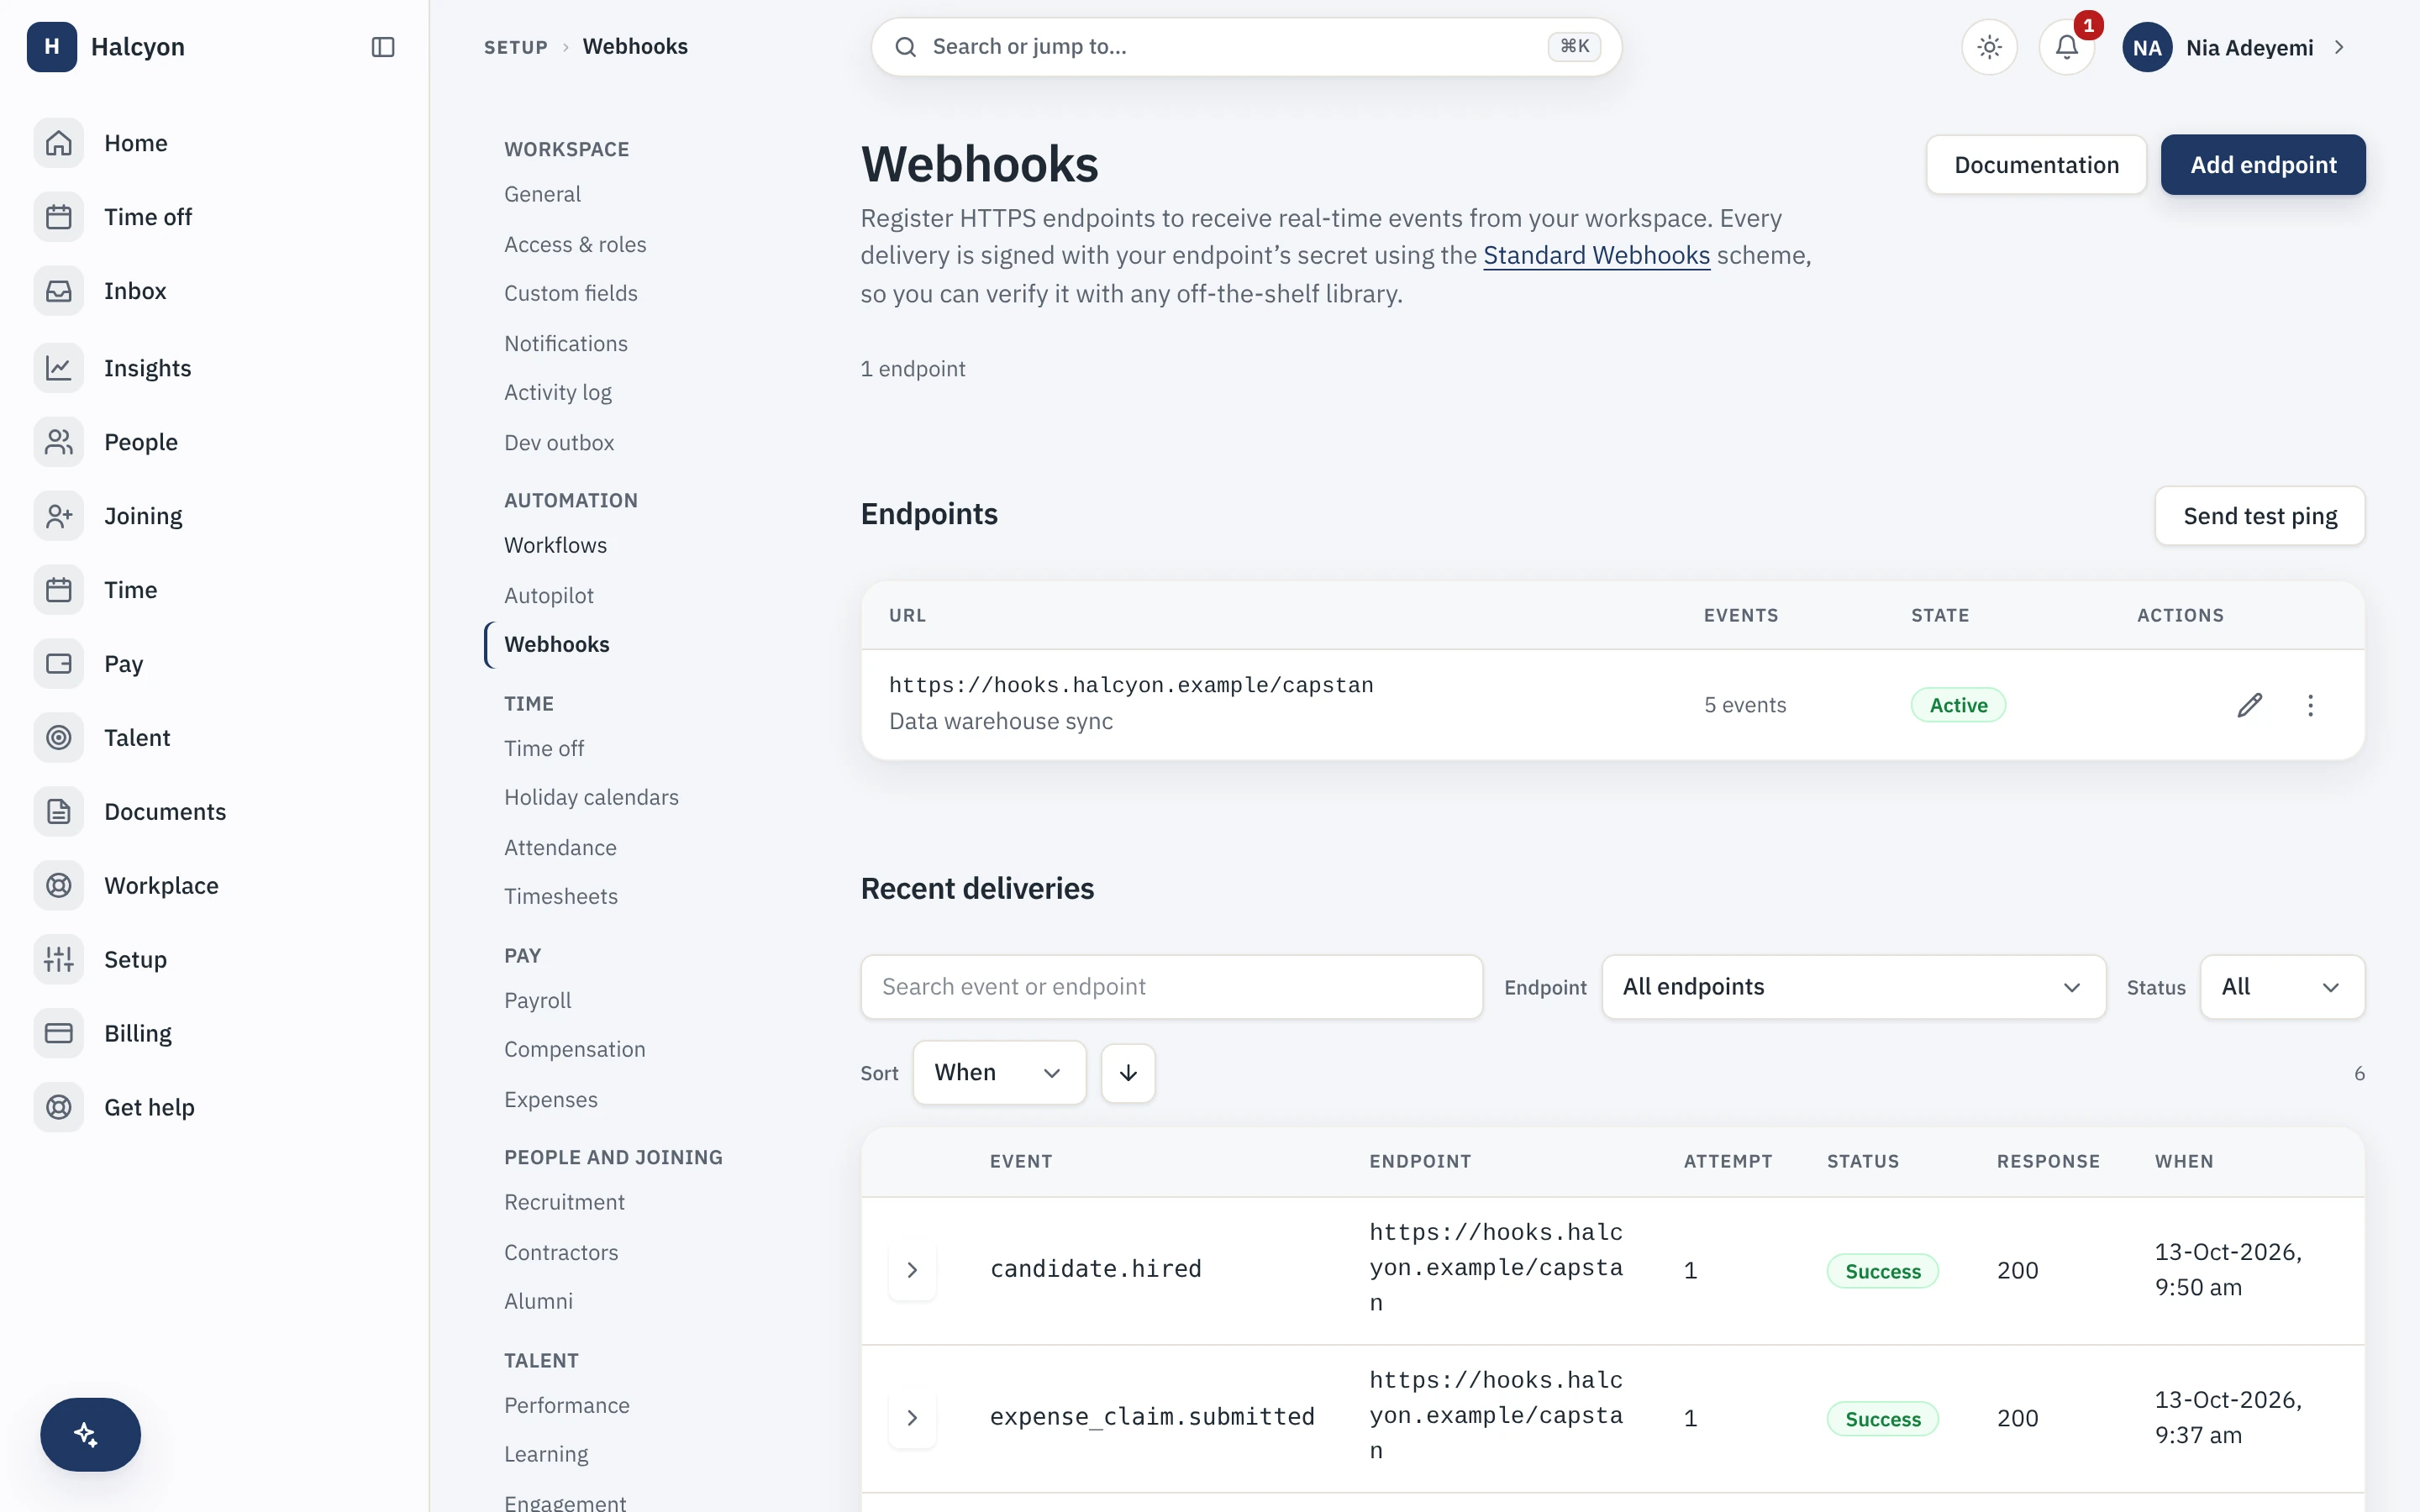Click the Search event or endpoint field
2420x1512 pixels.
1171,987
